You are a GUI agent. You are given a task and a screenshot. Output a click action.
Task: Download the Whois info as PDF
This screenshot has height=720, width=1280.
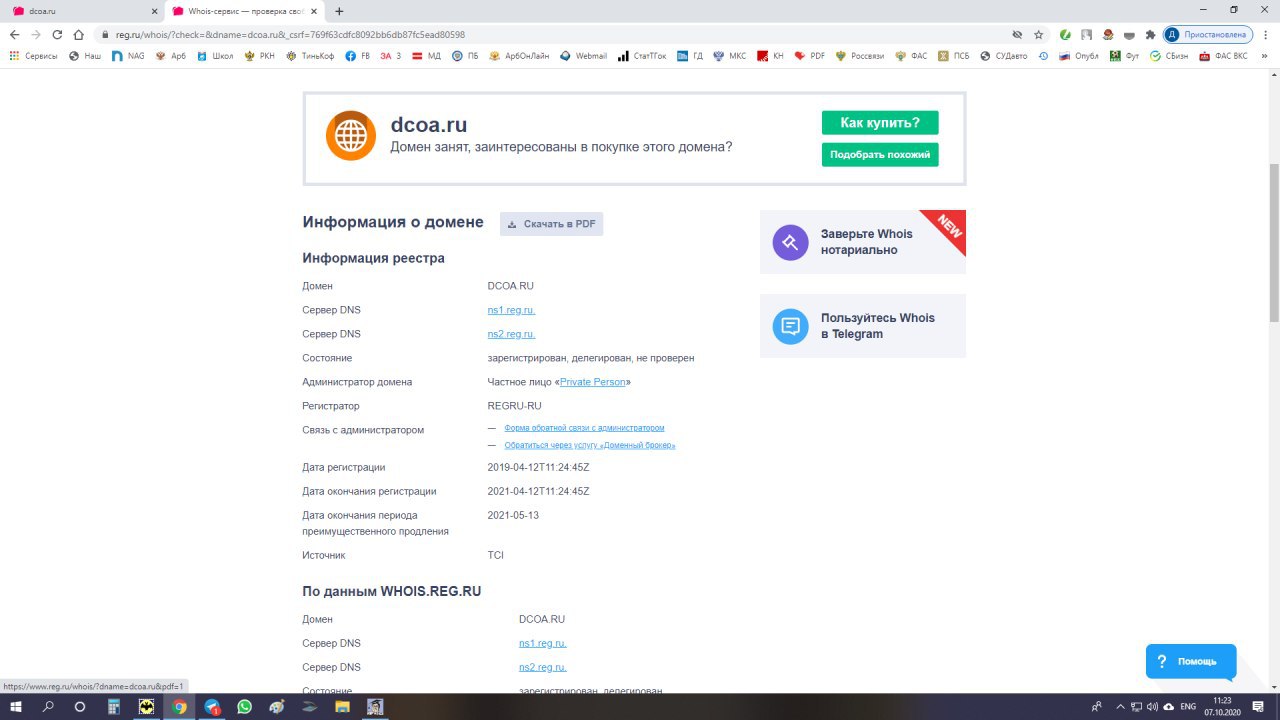[x=551, y=224]
